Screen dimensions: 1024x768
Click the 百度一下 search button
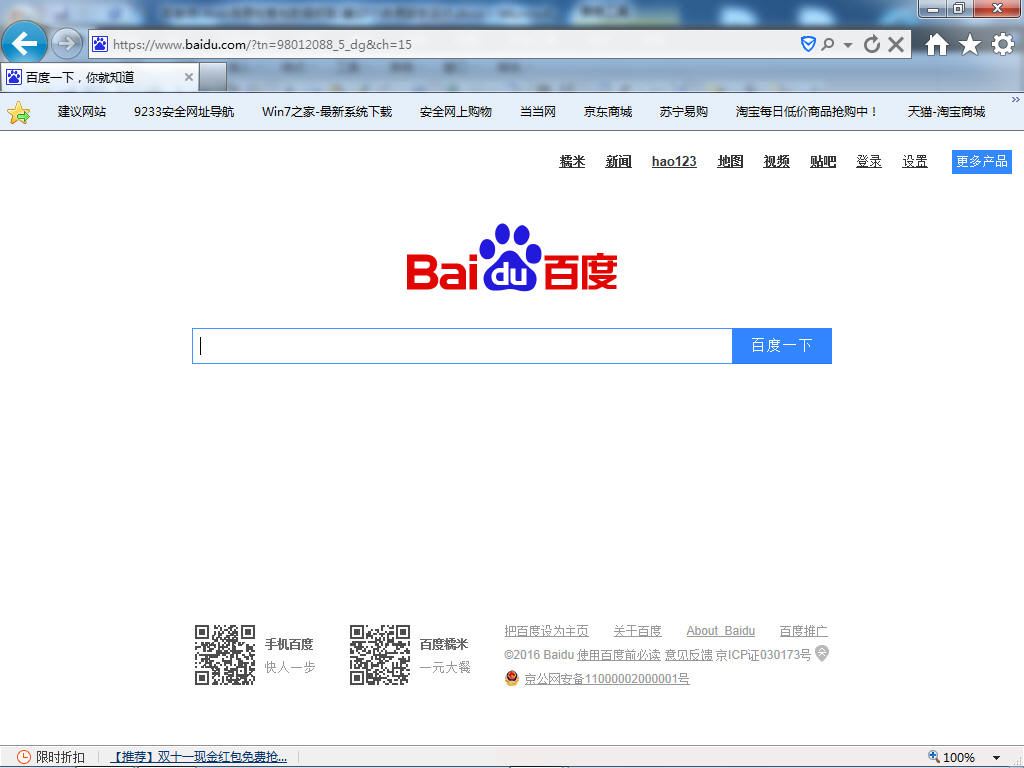tap(782, 345)
